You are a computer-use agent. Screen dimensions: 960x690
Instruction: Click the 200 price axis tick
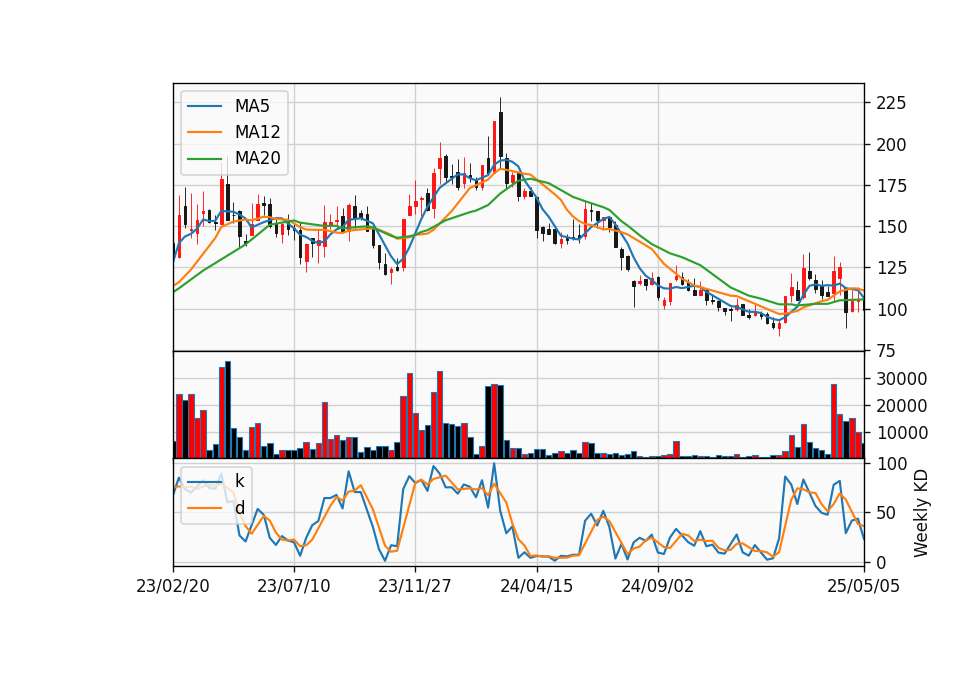(891, 144)
